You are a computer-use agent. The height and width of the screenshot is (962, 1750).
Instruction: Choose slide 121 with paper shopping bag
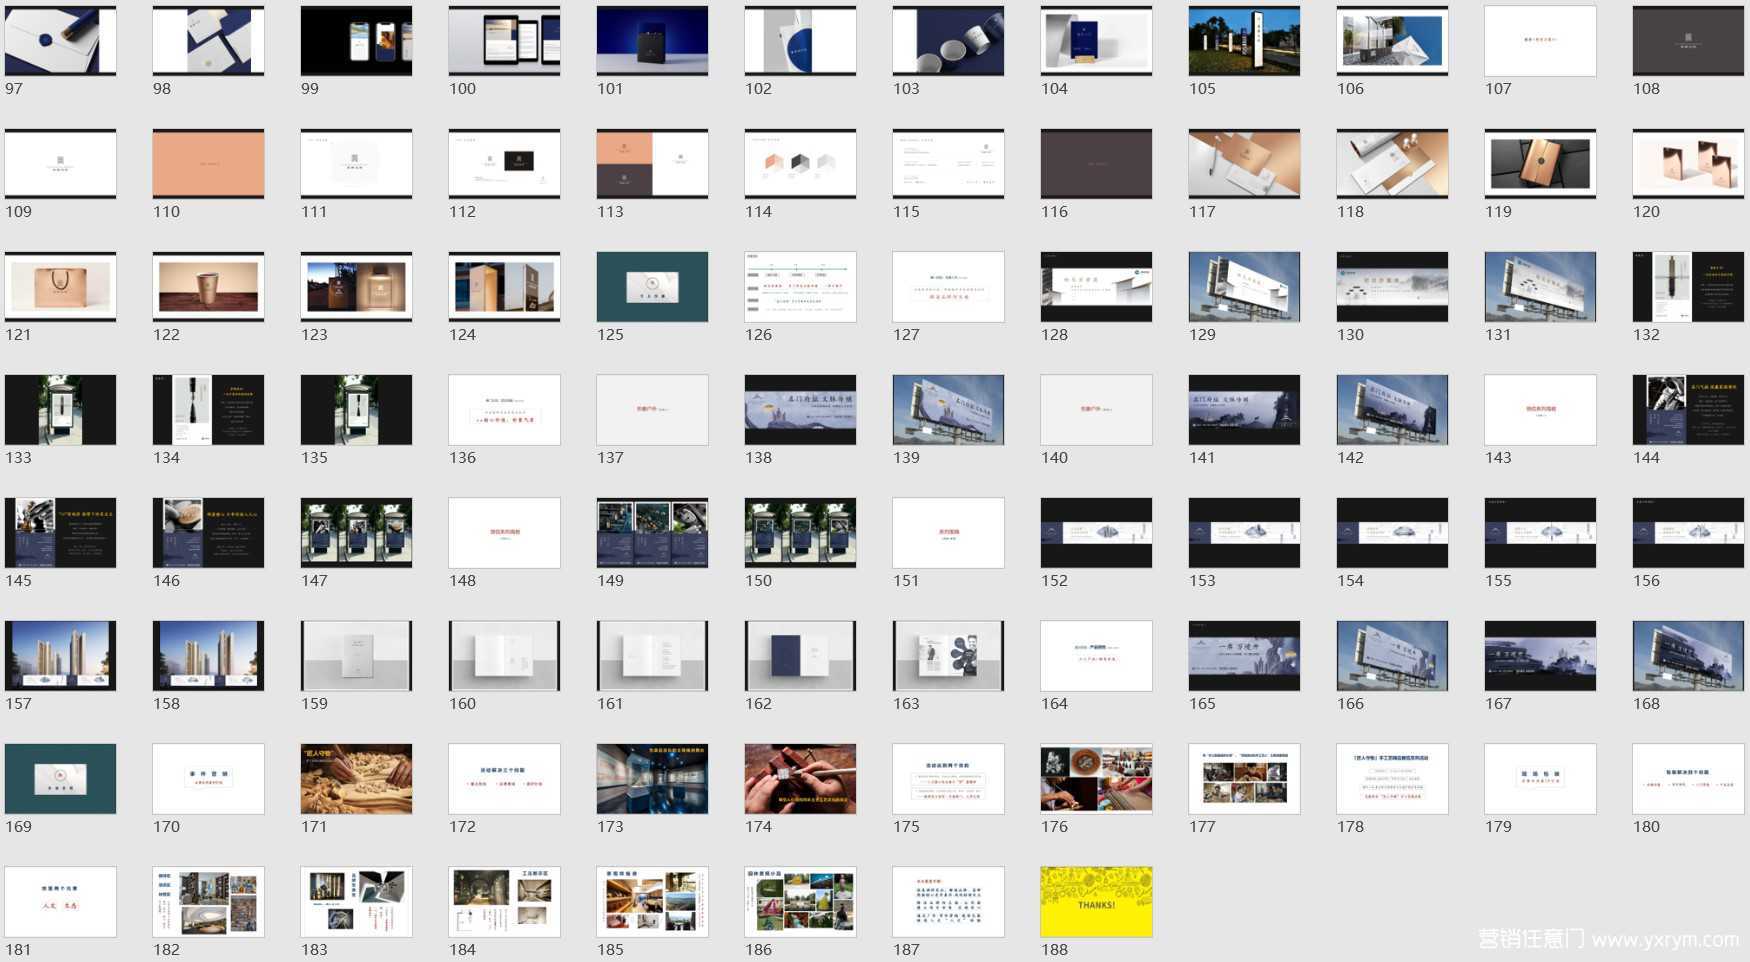(60, 287)
